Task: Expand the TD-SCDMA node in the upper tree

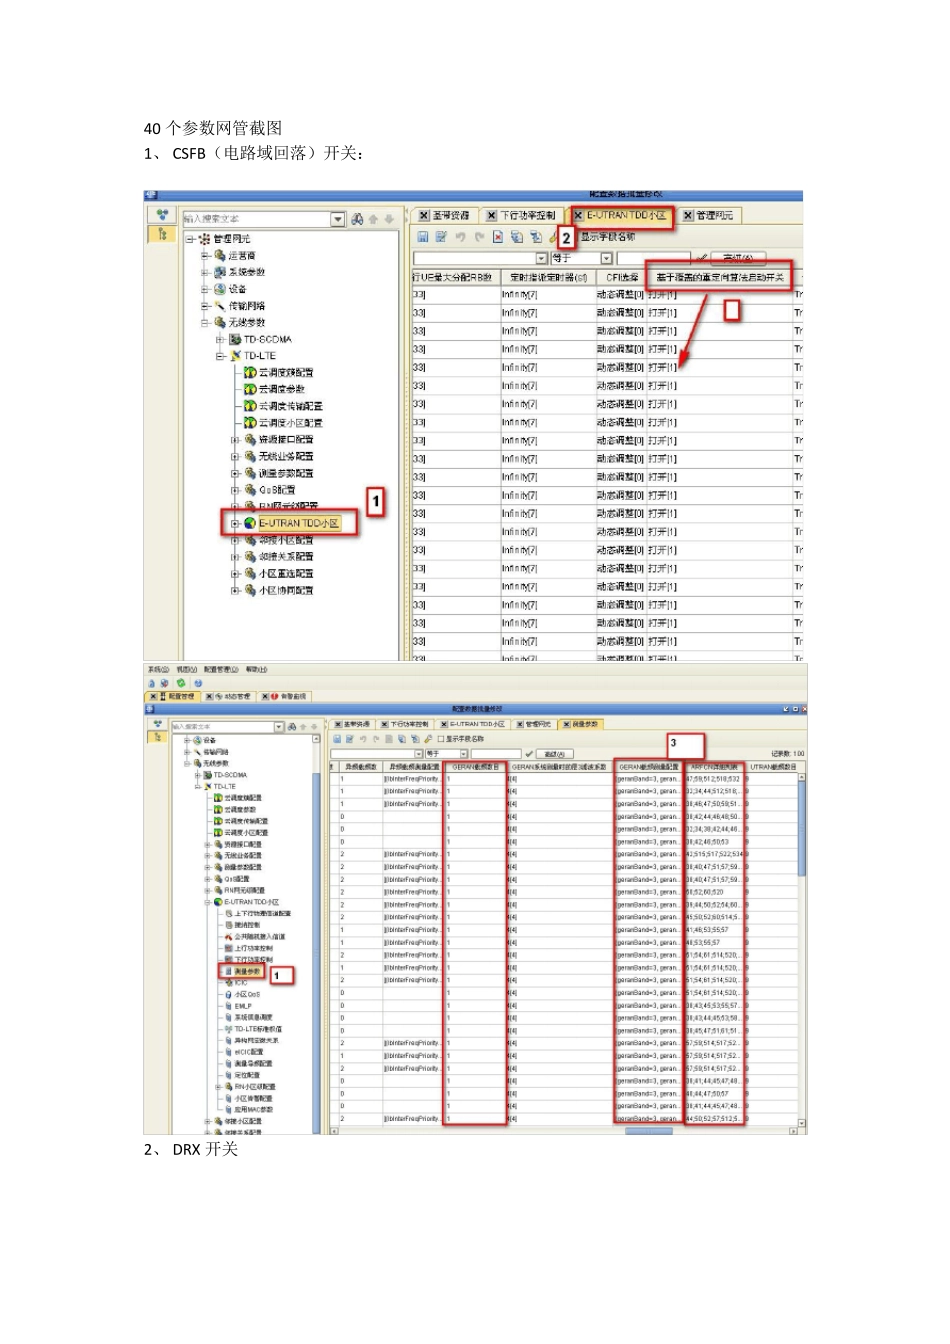Action: click(220, 340)
